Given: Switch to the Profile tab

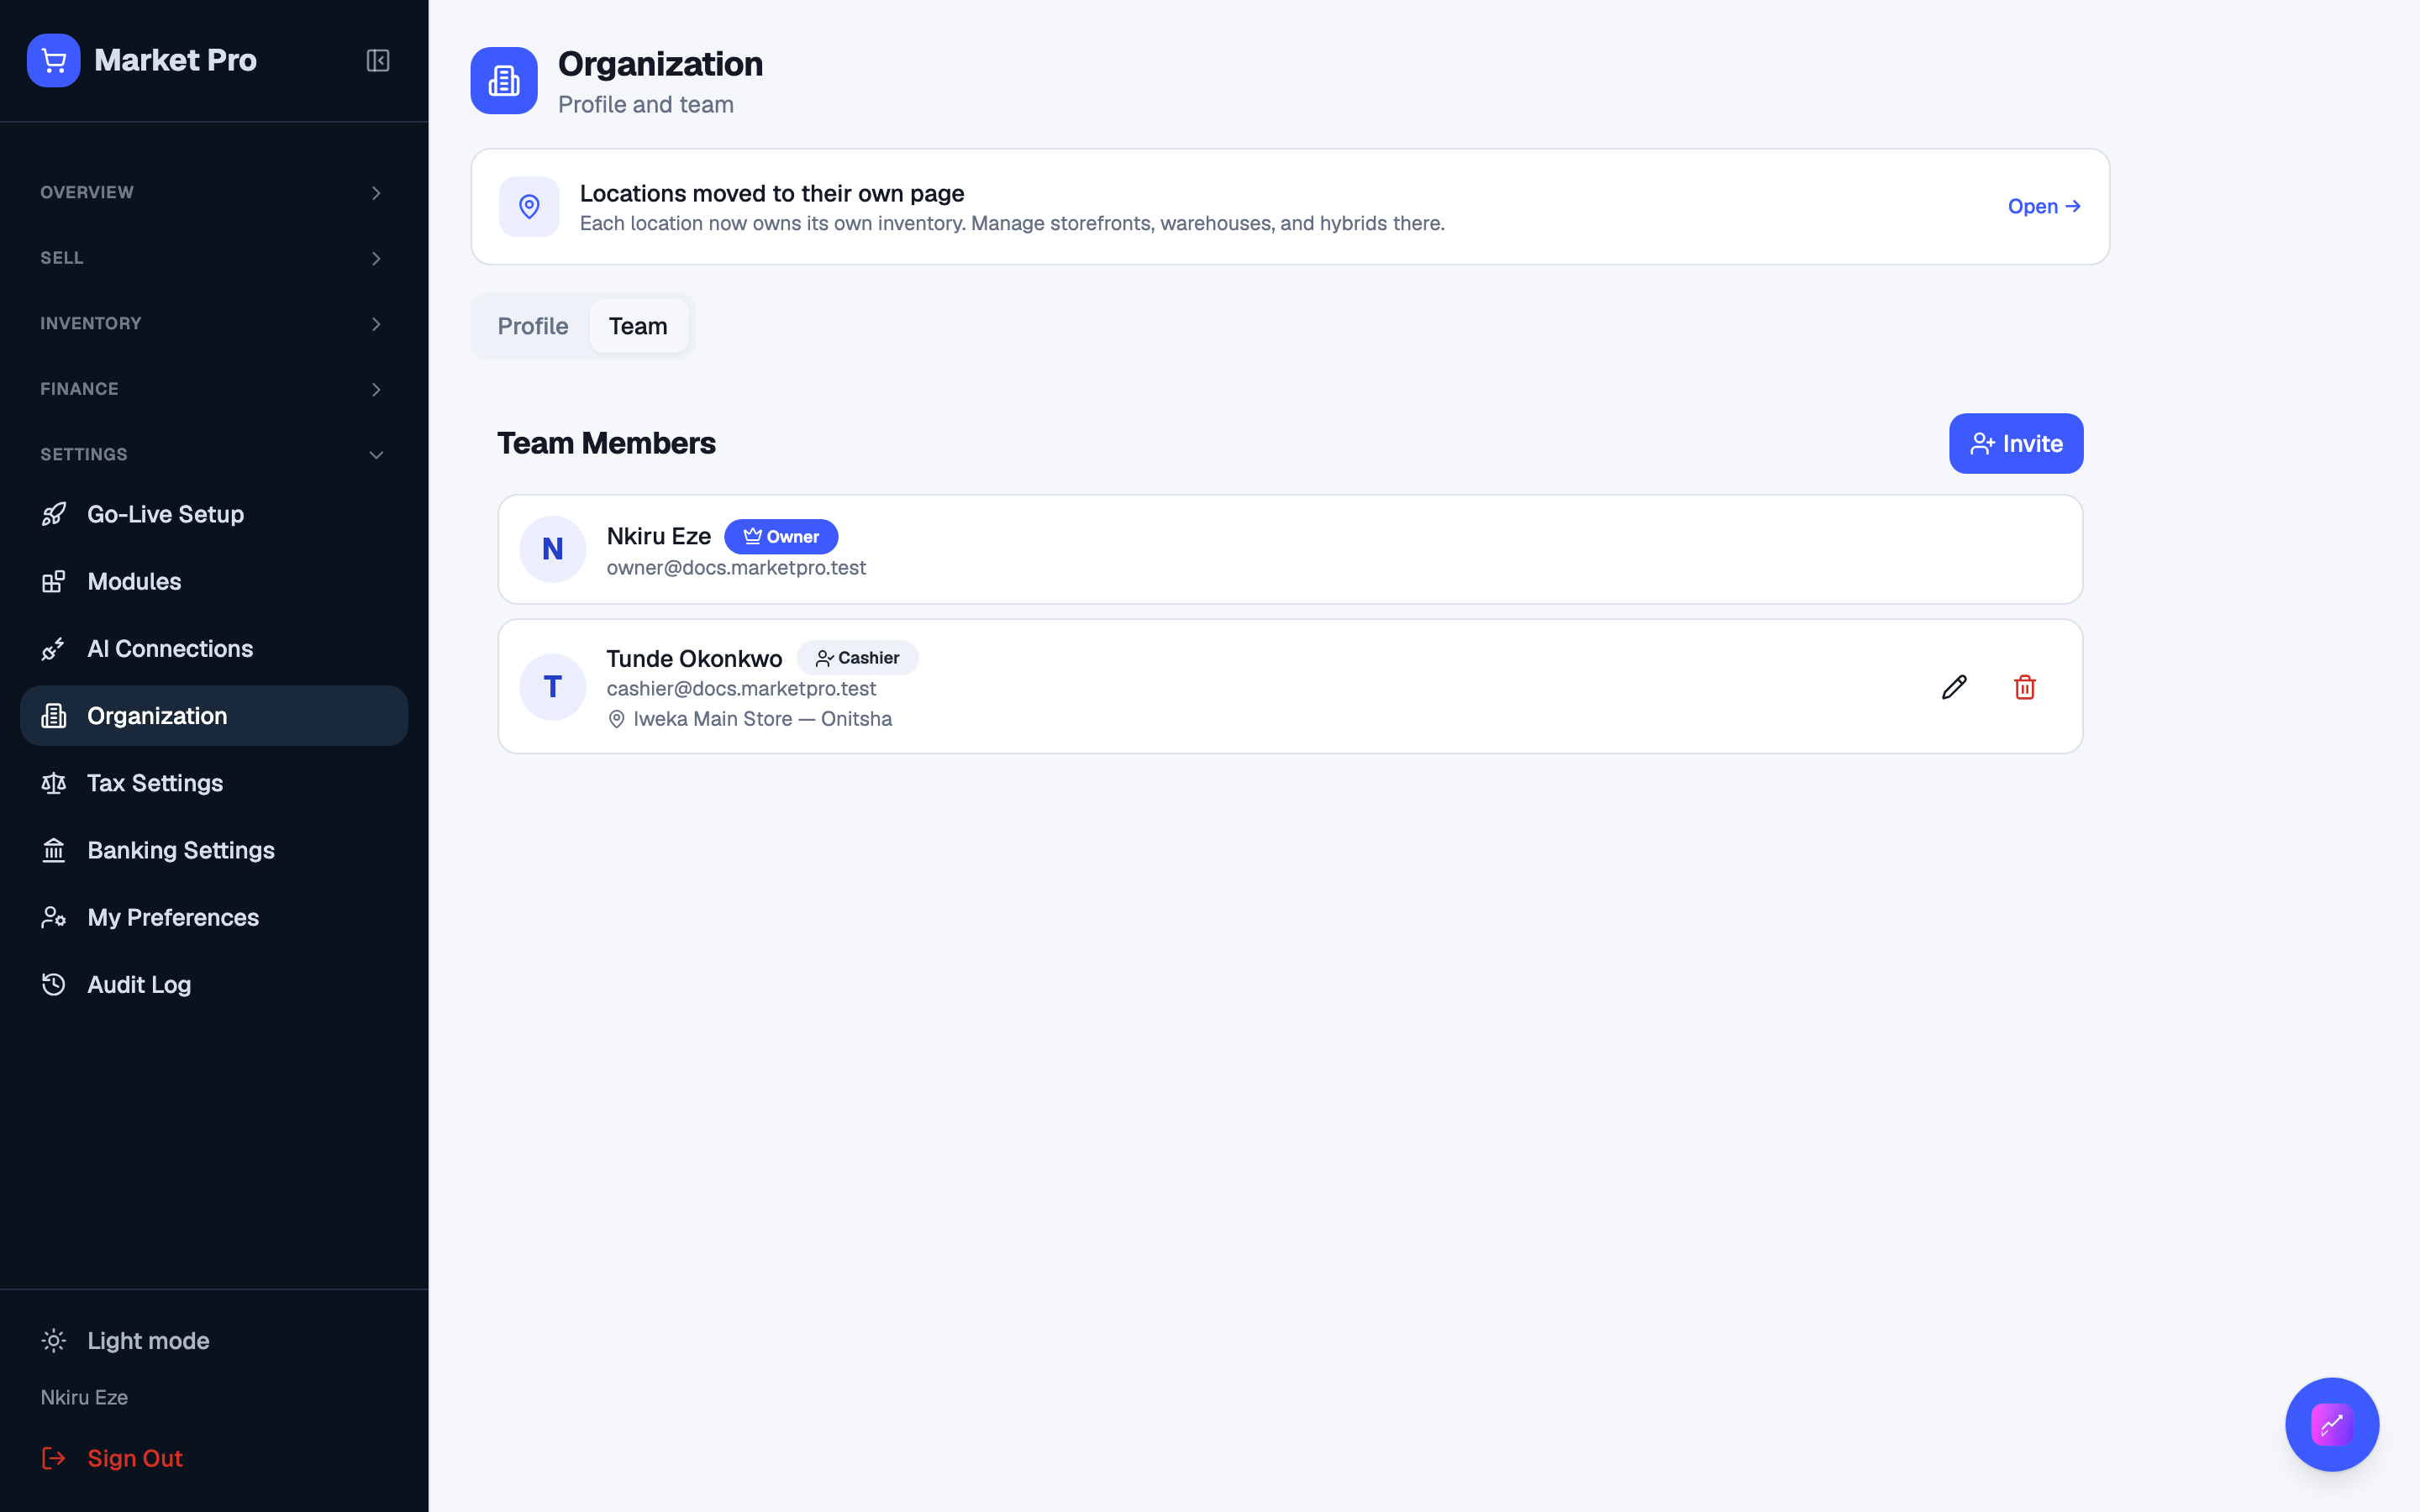Looking at the screenshot, I should pos(533,326).
